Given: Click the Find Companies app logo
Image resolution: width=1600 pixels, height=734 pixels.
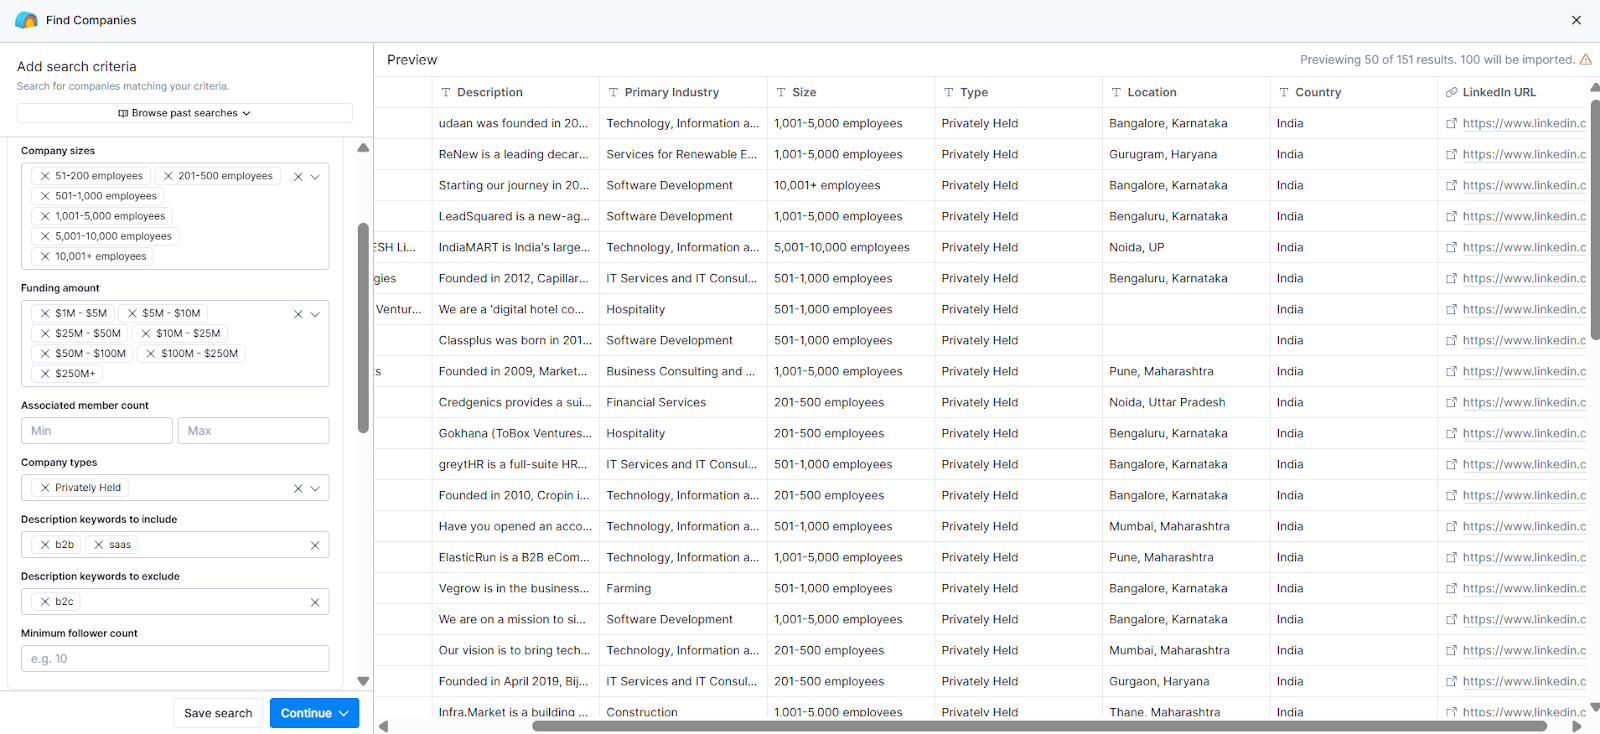Looking at the screenshot, I should (27, 20).
